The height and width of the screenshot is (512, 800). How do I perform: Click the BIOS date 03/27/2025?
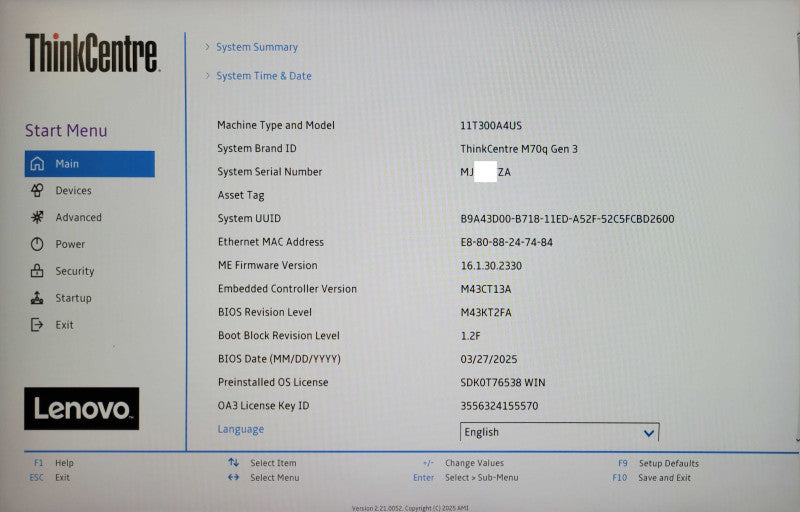click(x=489, y=359)
